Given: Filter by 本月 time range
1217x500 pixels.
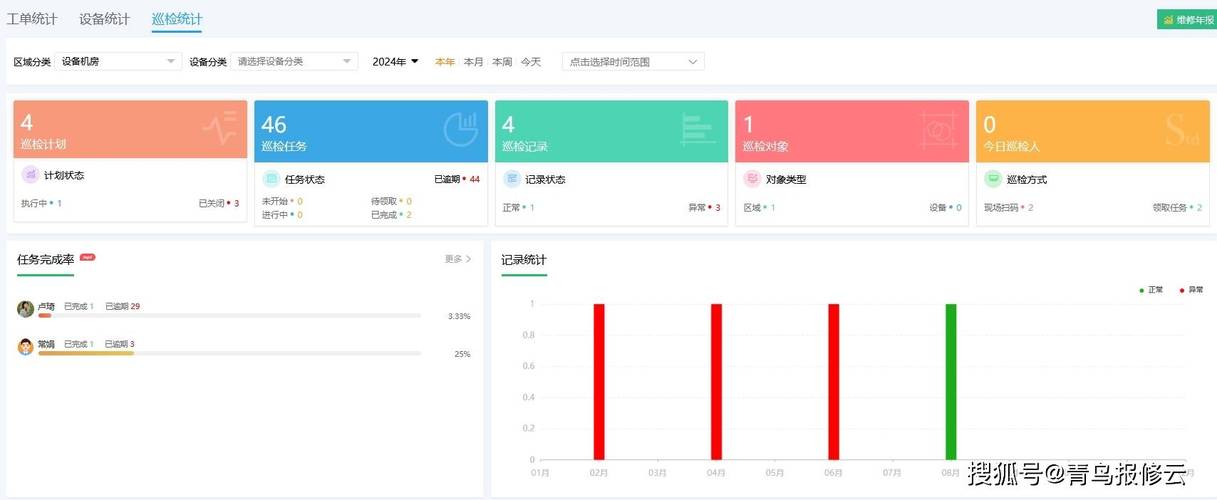Looking at the screenshot, I should (474, 61).
